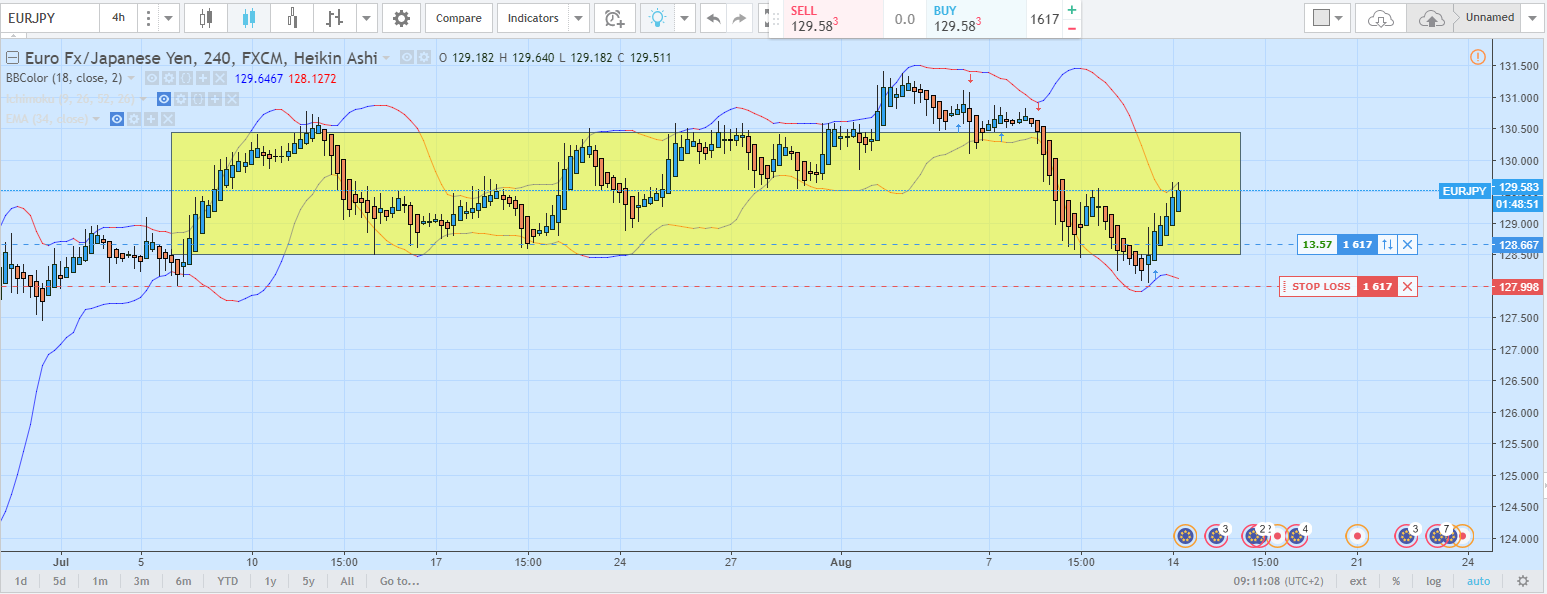Toggle extended hours ext
This screenshot has height=594, width=1547.
[1357, 581]
